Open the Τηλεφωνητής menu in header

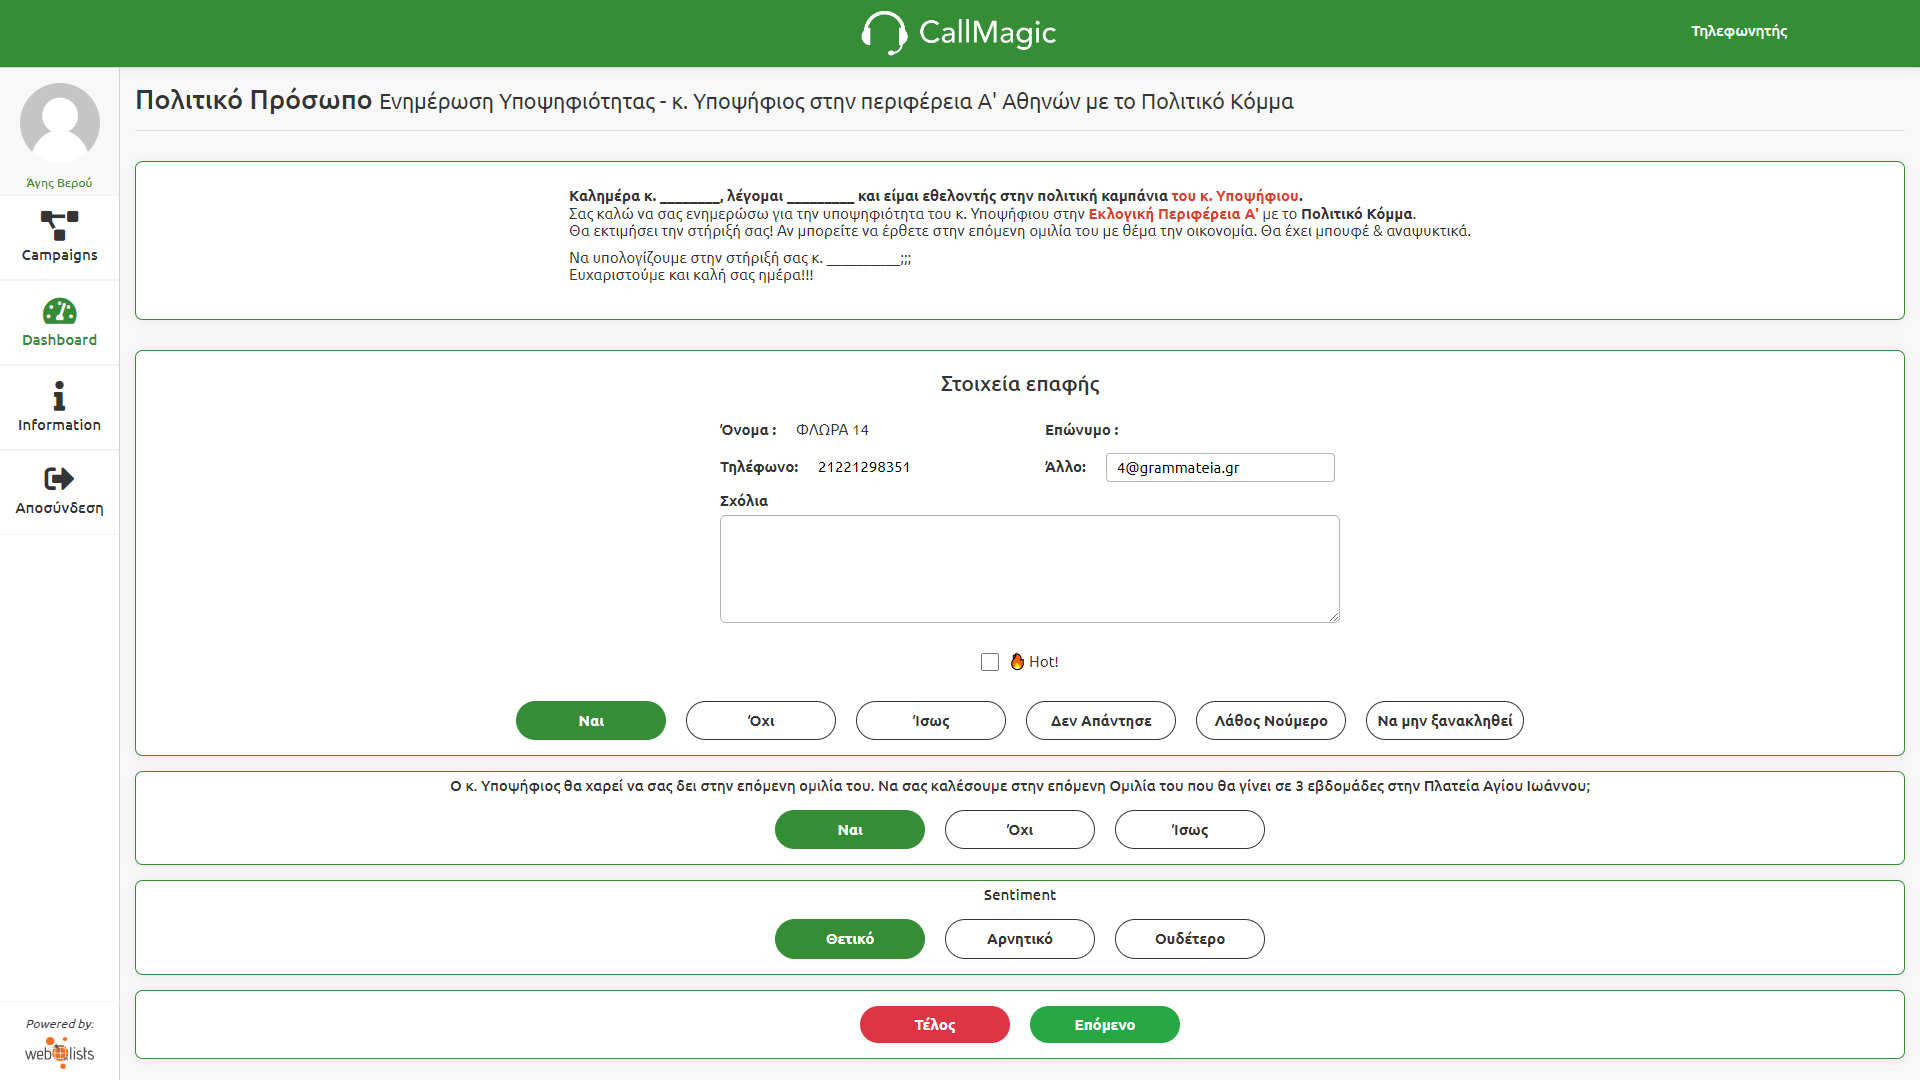point(1738,31)
